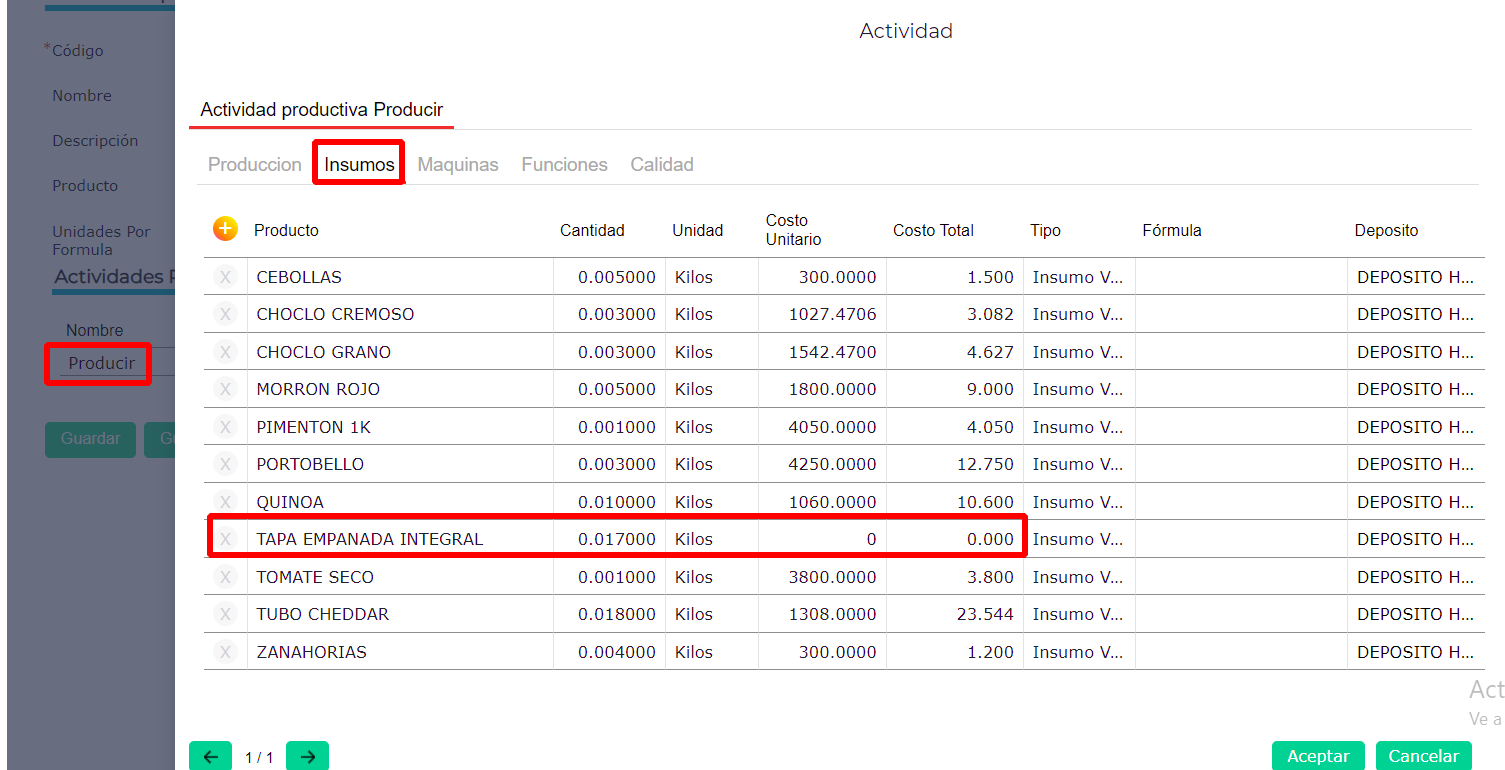
Task: Go to previous page with left arrow
Action: [x=210, y=757]
